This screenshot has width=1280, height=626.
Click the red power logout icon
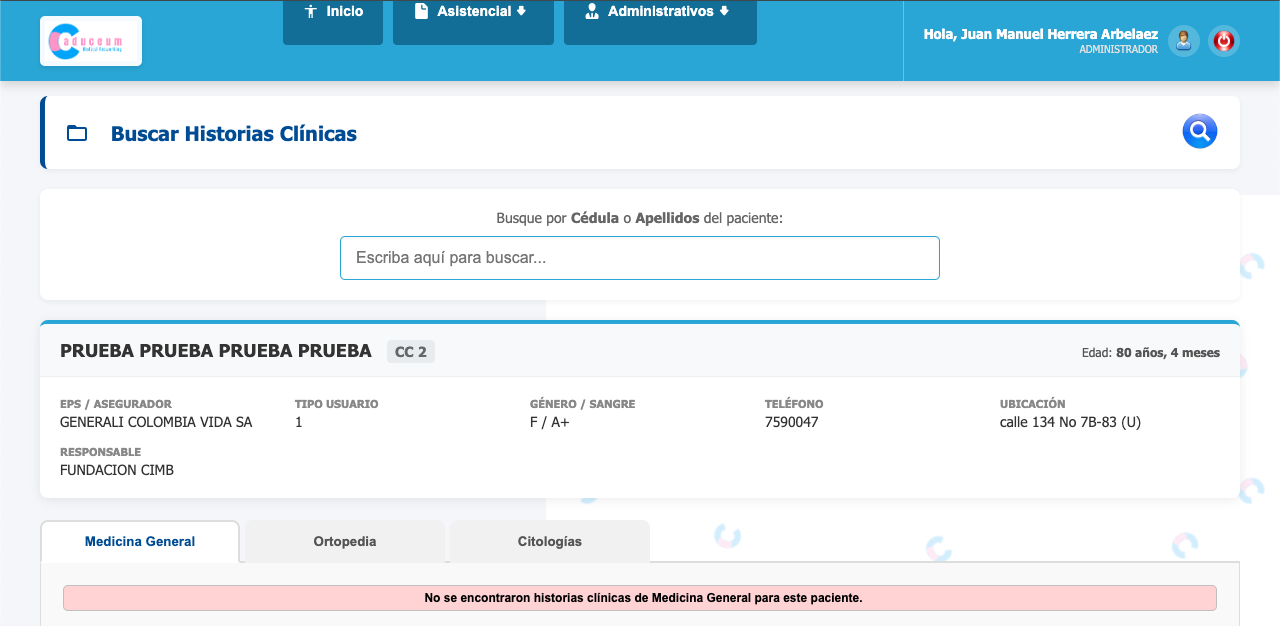point(1223,41)
